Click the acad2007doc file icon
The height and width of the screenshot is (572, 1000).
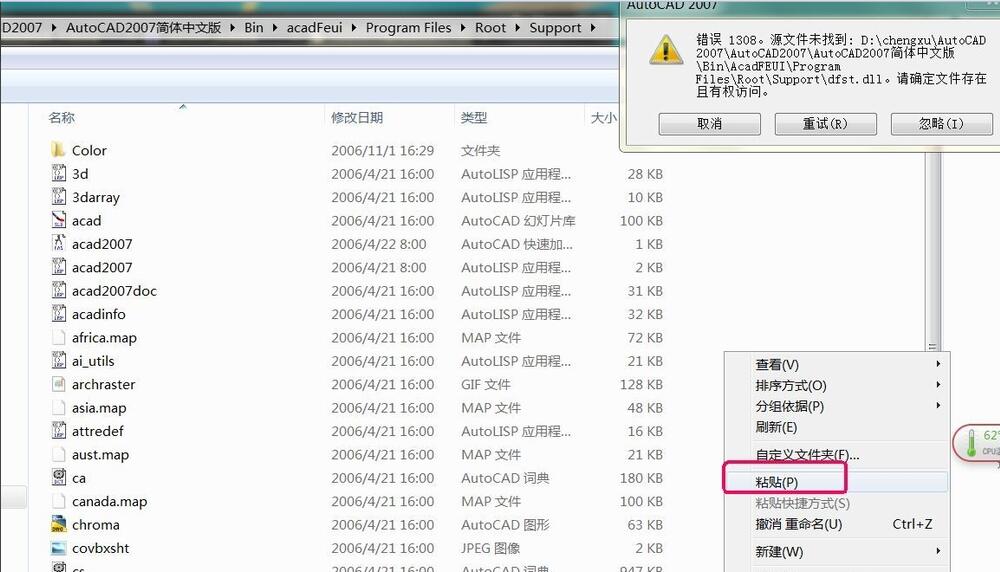tap(59, 290)
